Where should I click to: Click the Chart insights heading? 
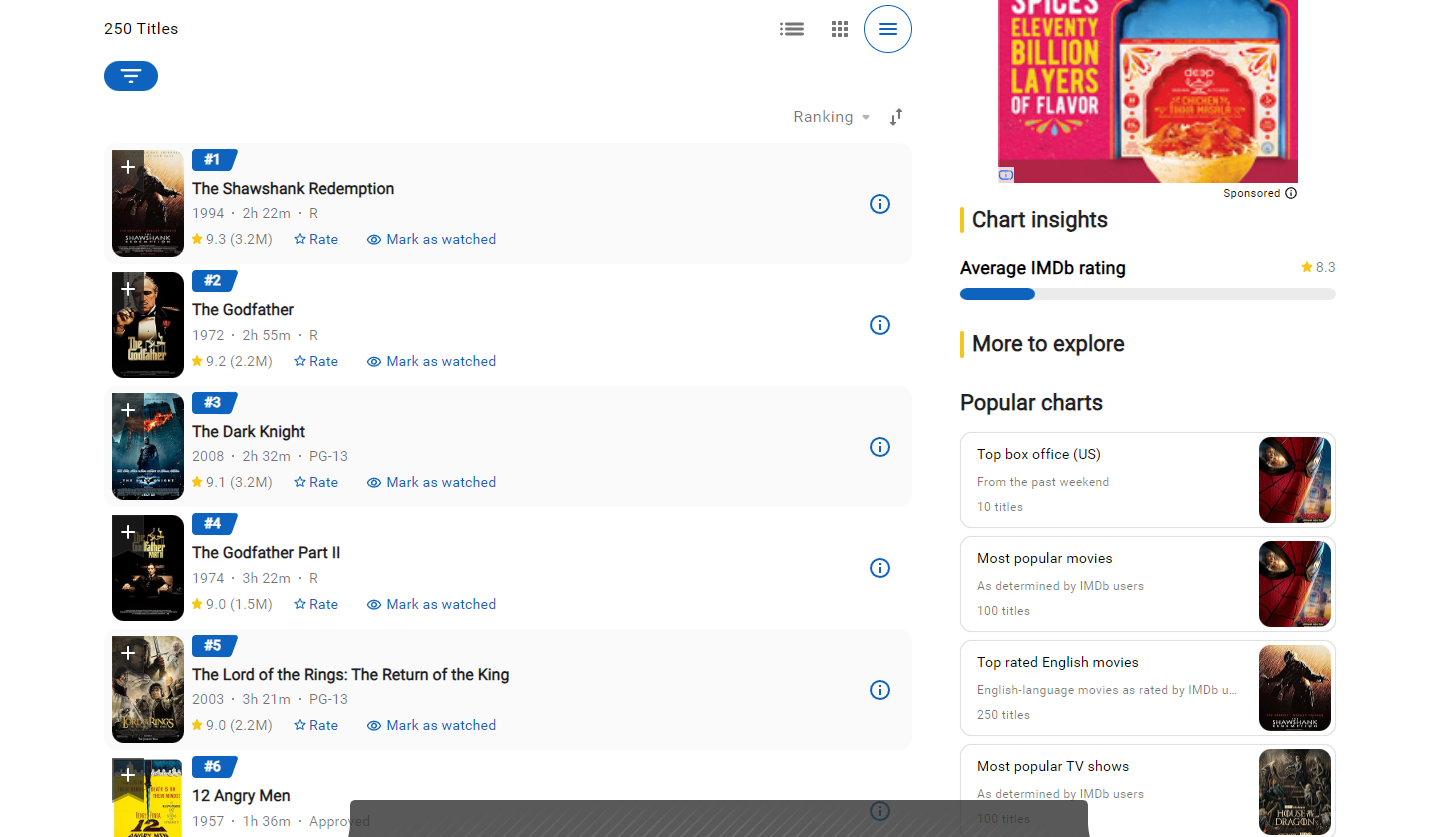tap(1040, 220)
